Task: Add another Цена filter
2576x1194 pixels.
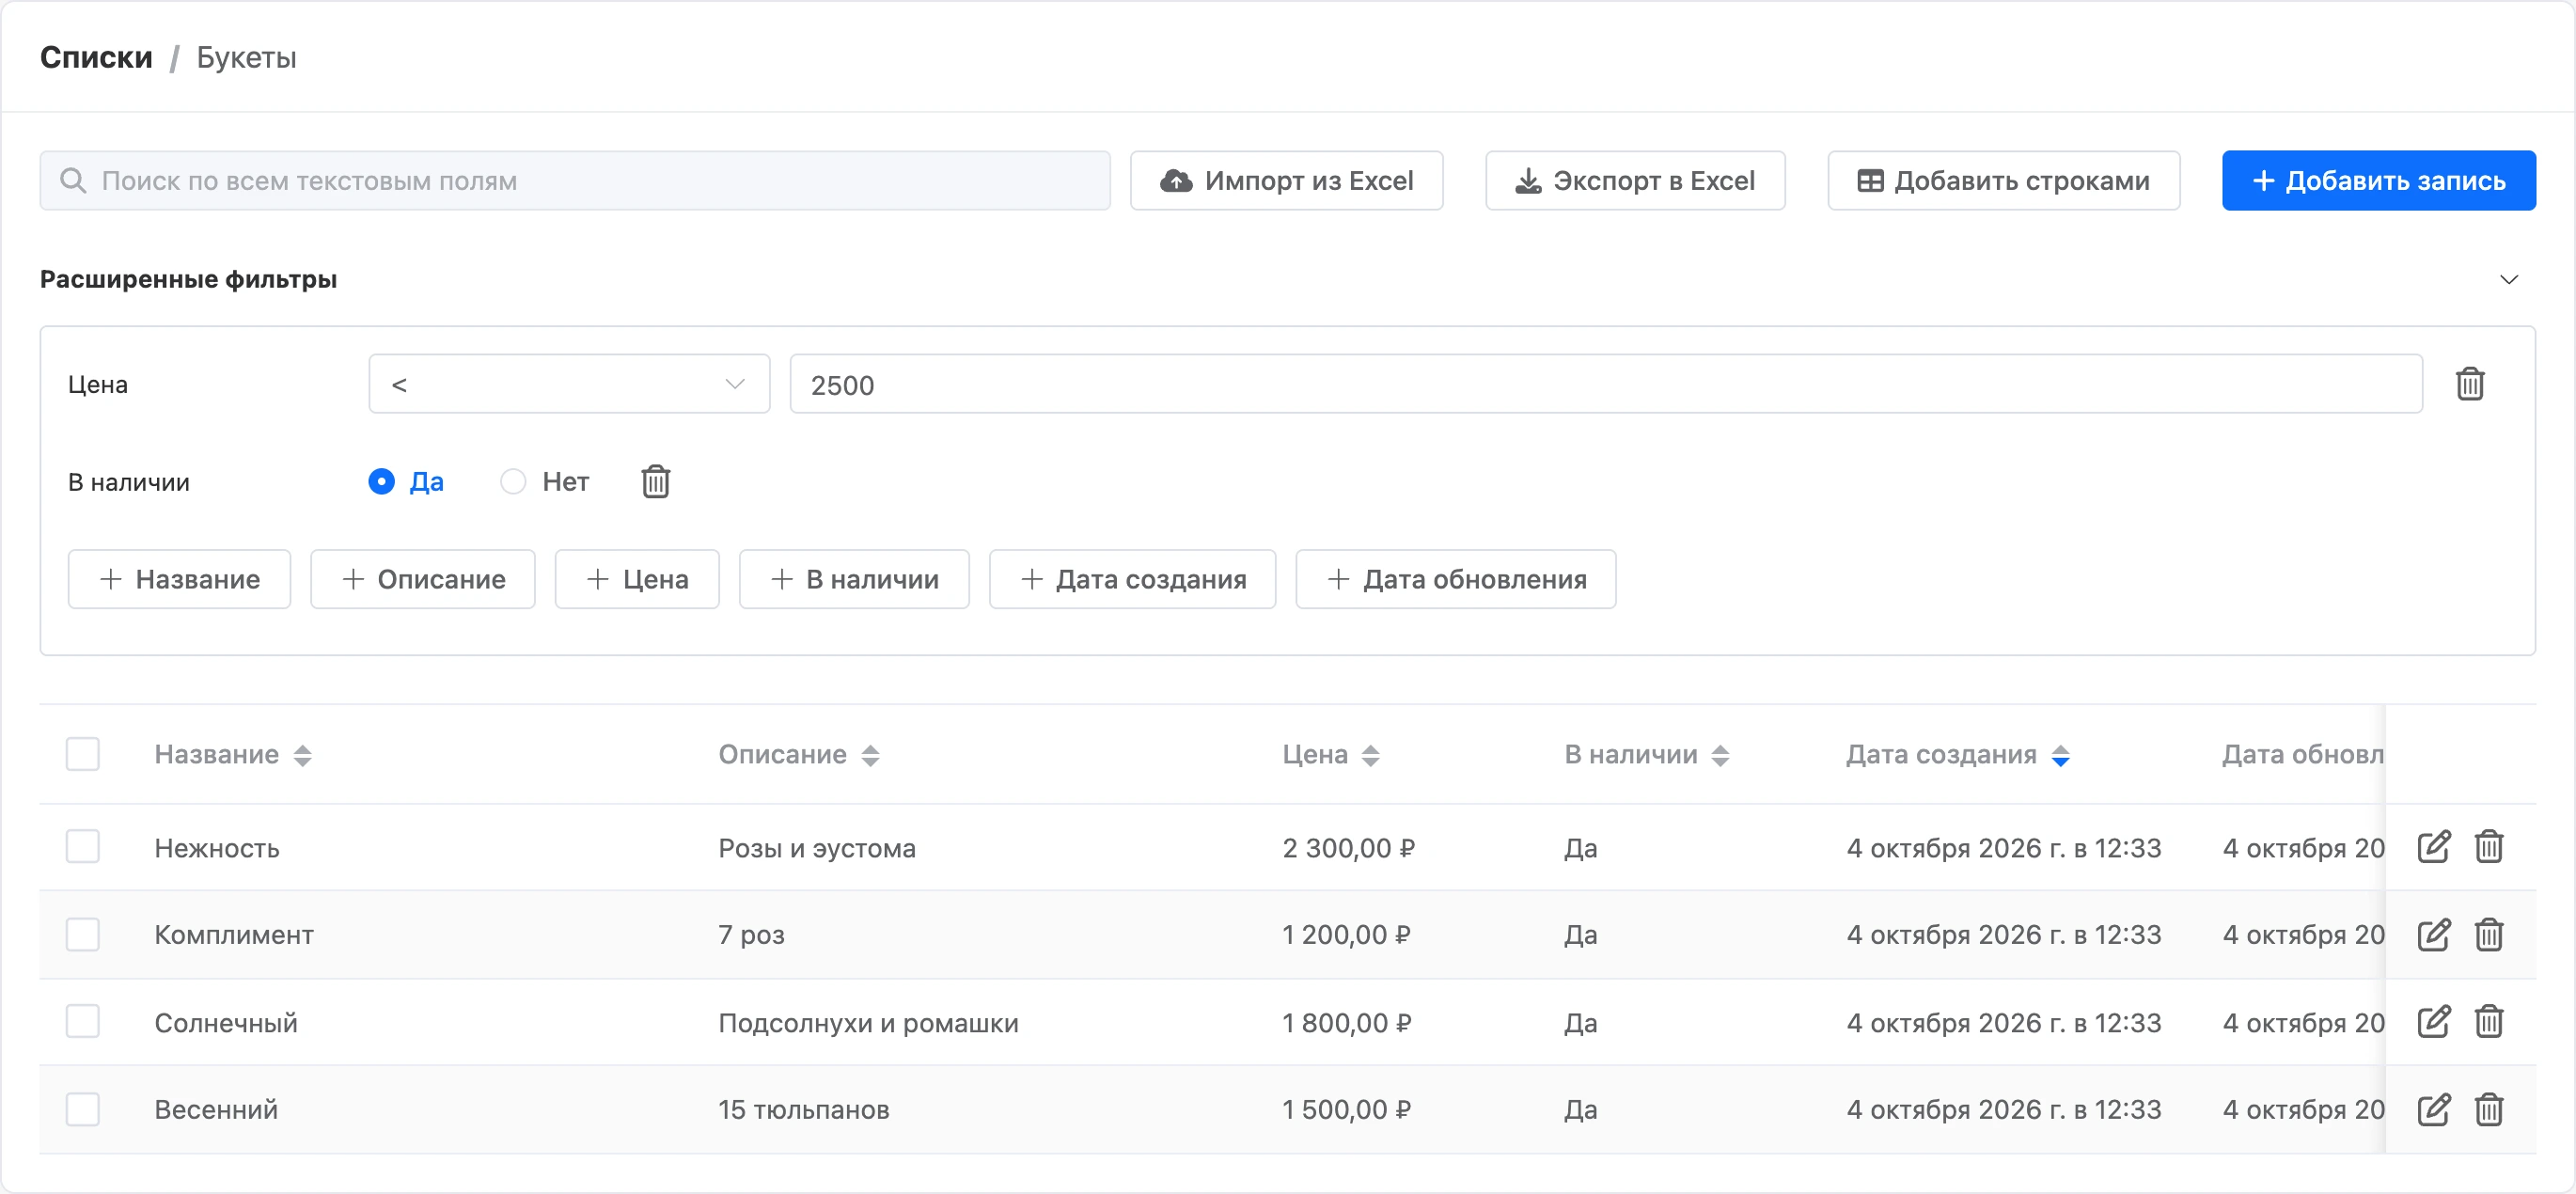Action: pos(637,579)
